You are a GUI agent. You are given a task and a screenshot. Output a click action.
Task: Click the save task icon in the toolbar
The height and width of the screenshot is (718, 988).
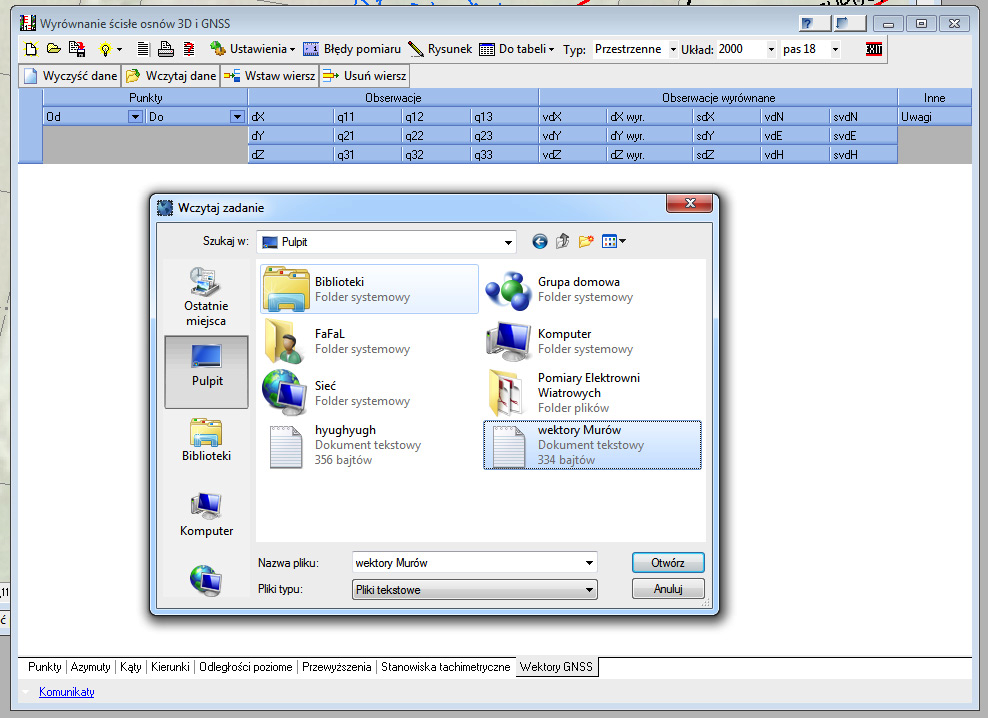pos(77,49)
